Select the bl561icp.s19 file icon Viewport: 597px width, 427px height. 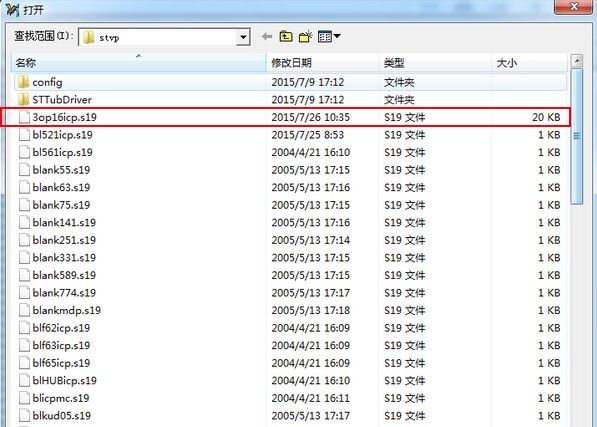(24, 152)
